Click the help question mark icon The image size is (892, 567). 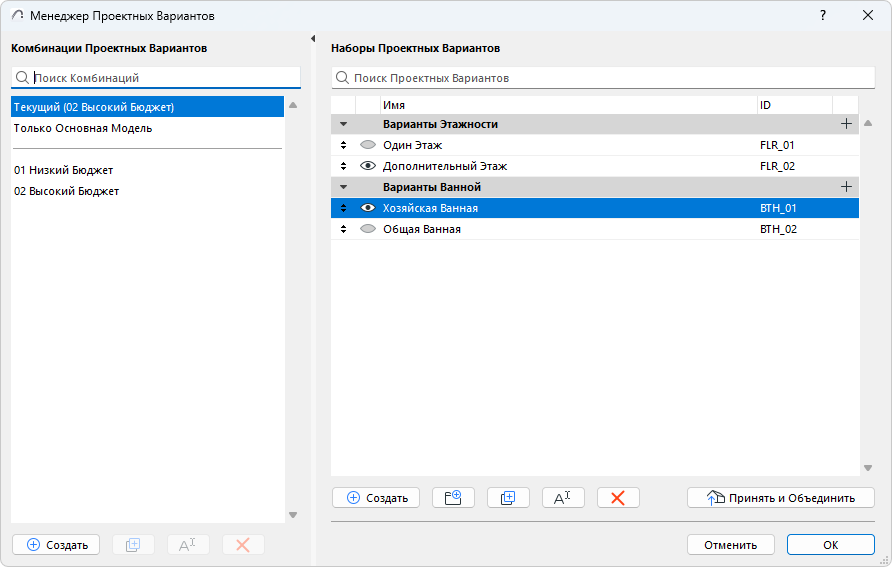(823, 16)
